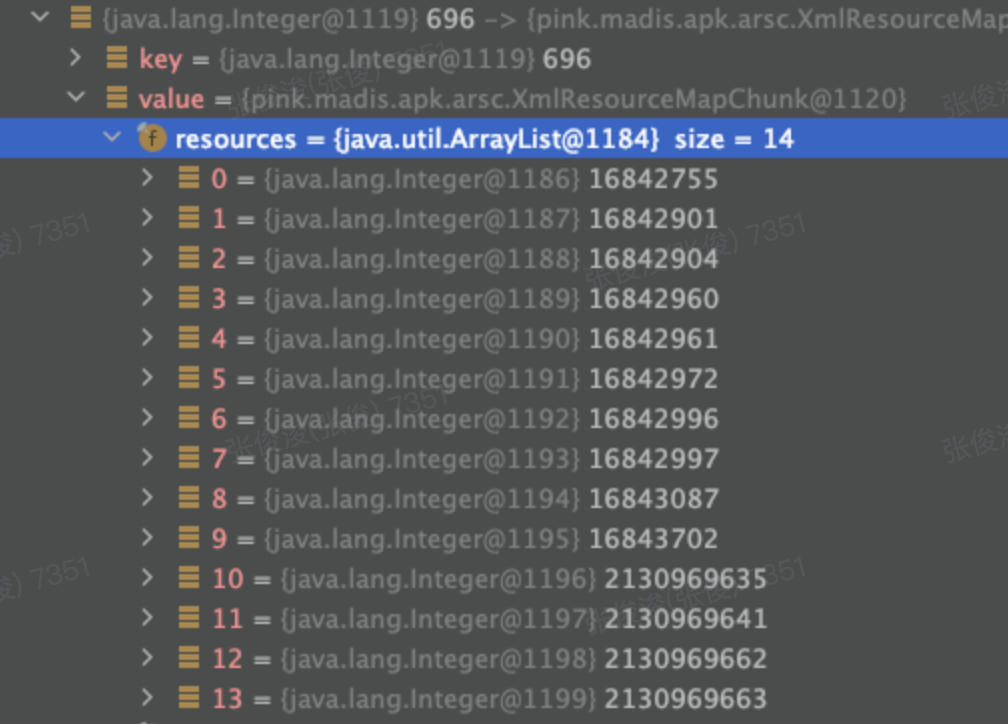Screen dimensions: 1008x724
Task: Click value 16842901 in element 1
Action: click(653, 219)
